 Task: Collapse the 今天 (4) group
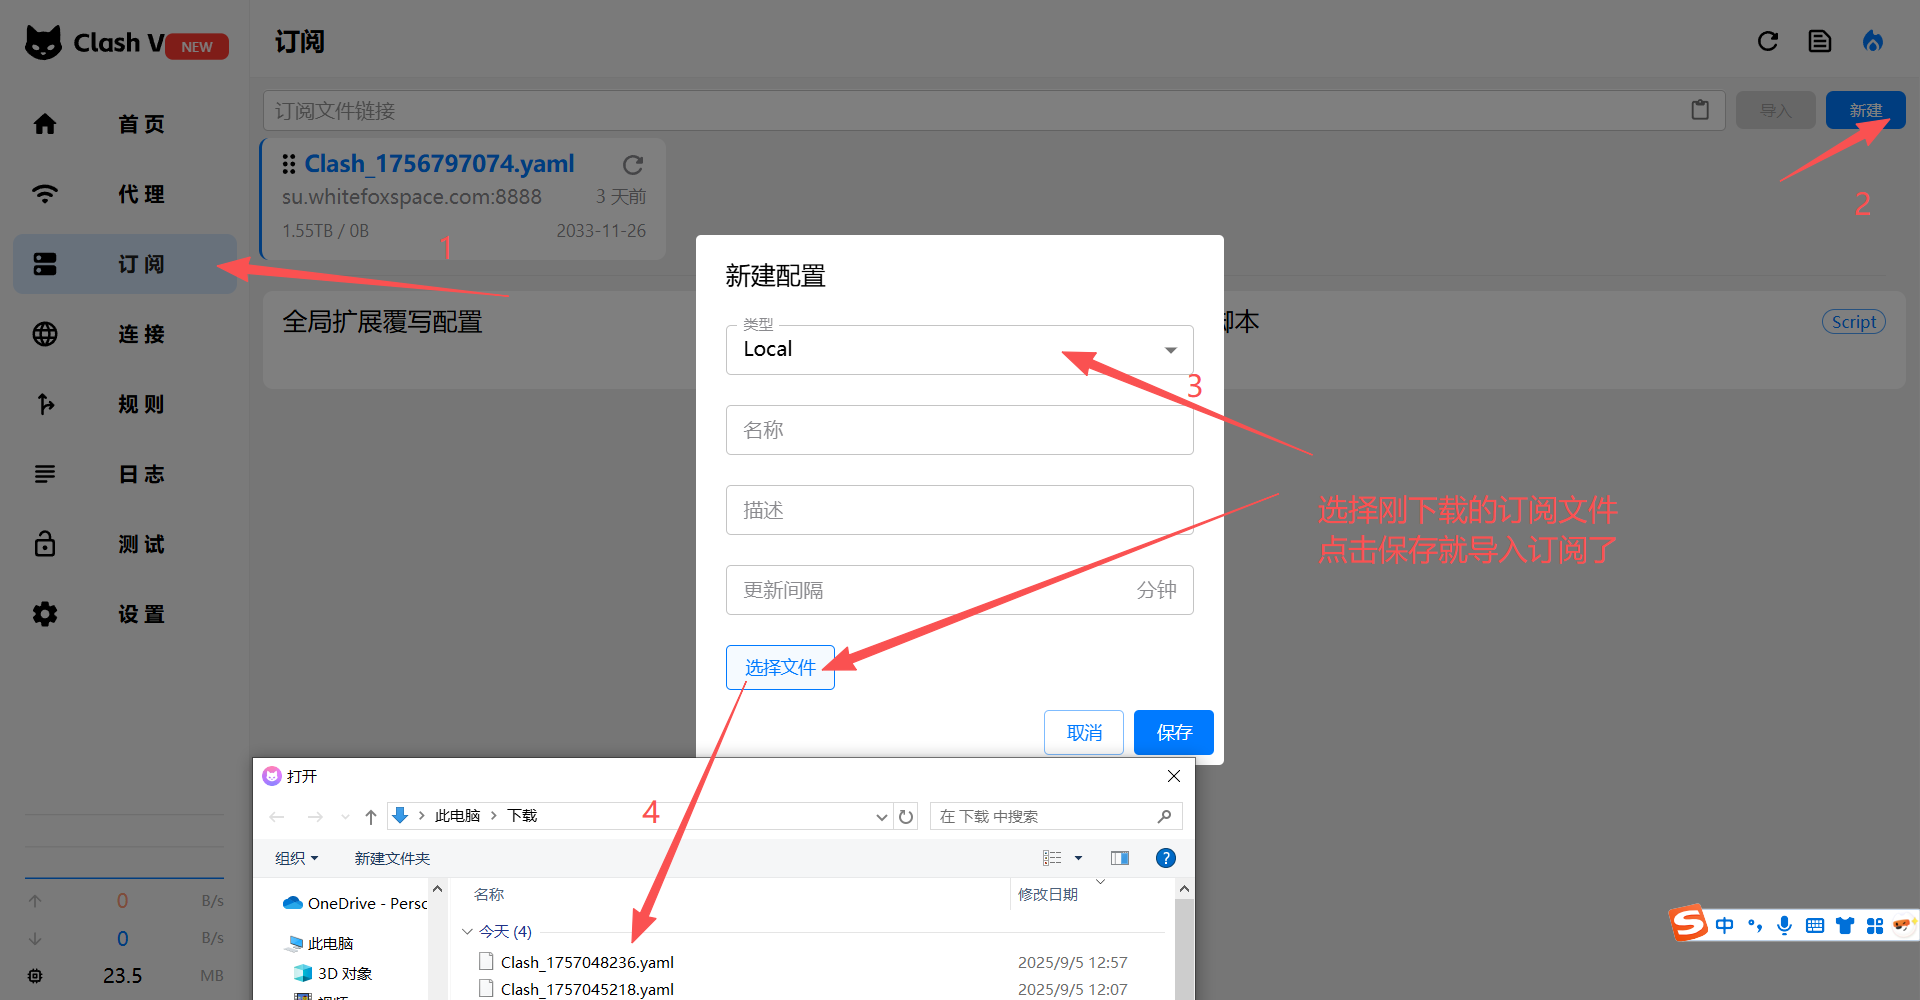[467, 931]
